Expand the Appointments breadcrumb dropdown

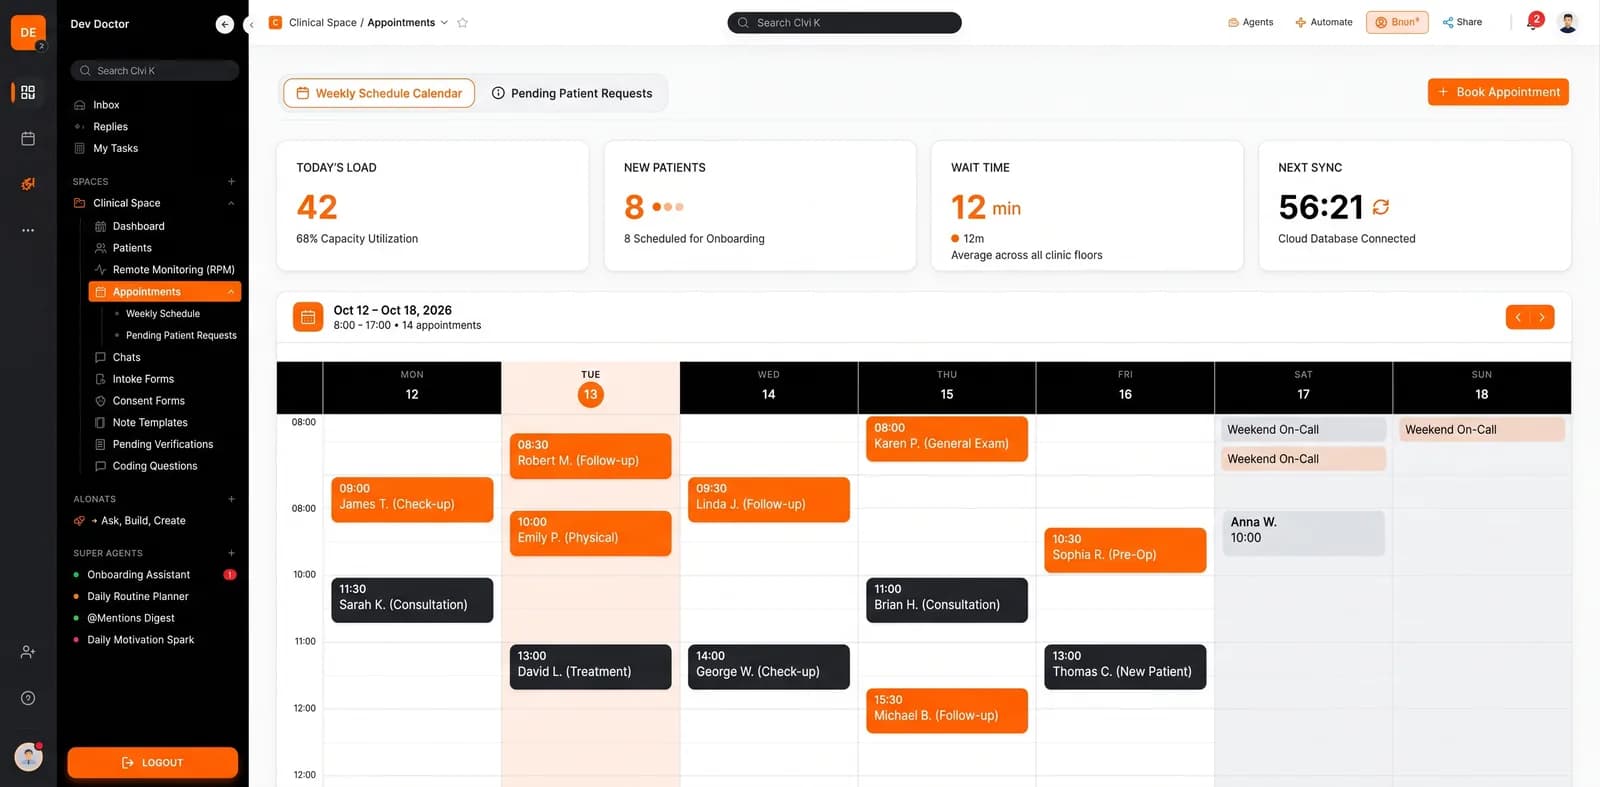444,22
